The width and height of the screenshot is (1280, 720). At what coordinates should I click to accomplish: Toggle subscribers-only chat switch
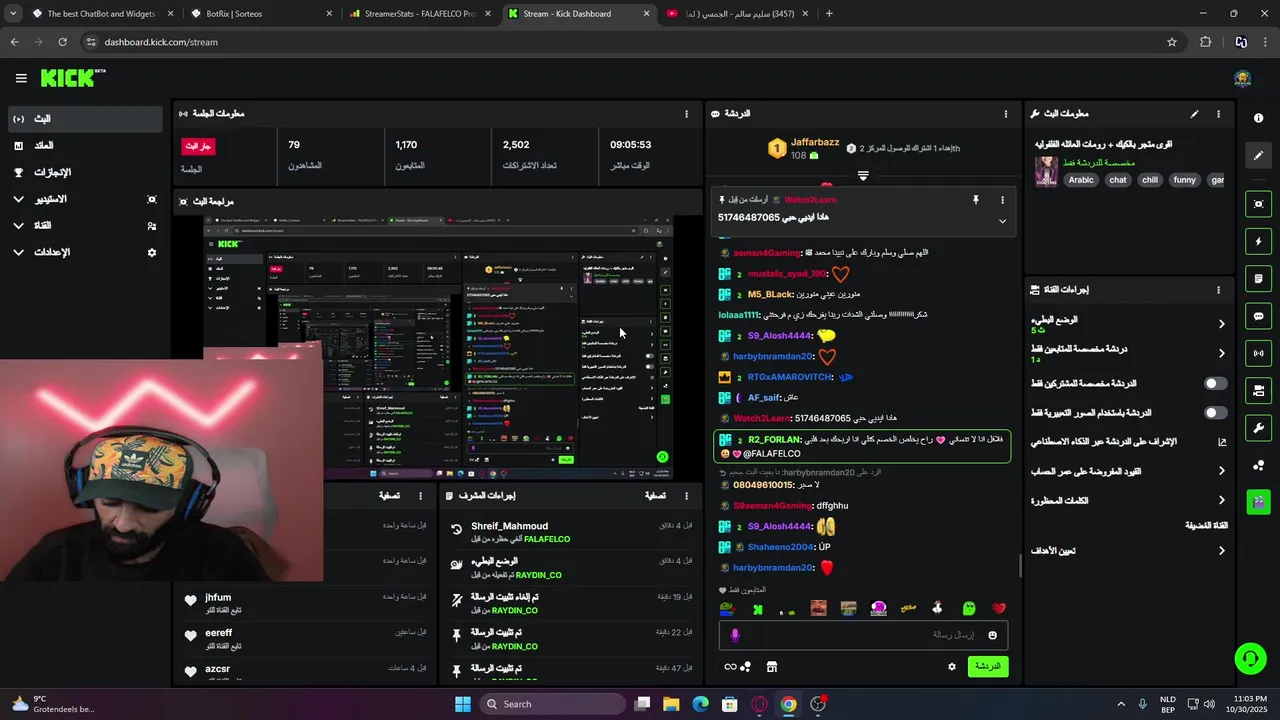coord(1215,383)
